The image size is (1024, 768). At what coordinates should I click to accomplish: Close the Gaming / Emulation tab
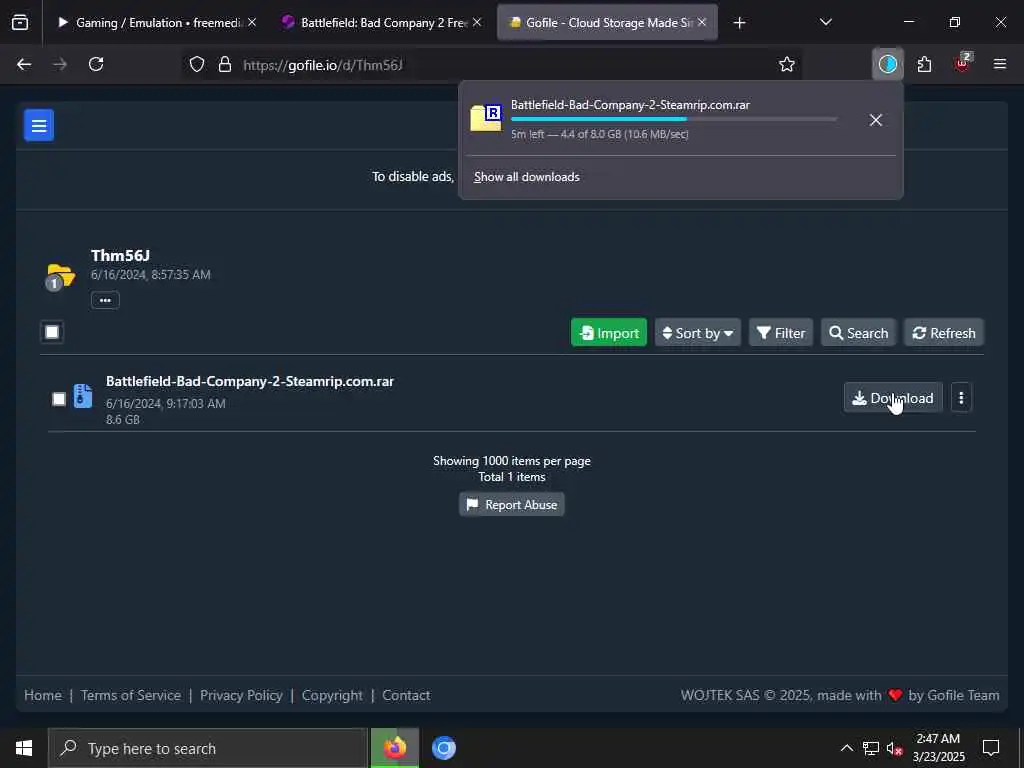[252, 22]
